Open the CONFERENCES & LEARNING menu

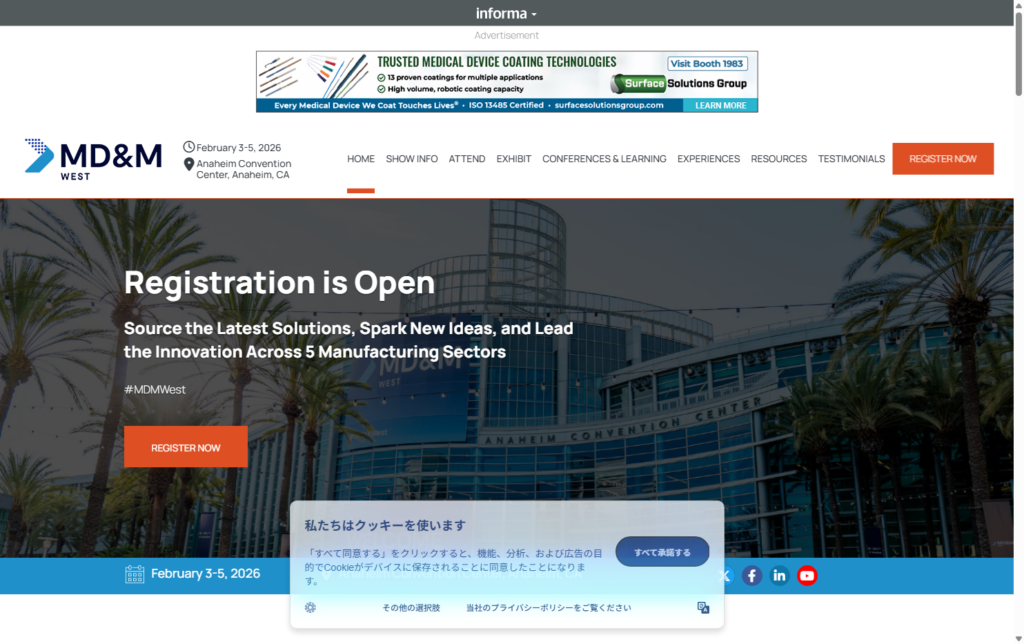(604, 158)
